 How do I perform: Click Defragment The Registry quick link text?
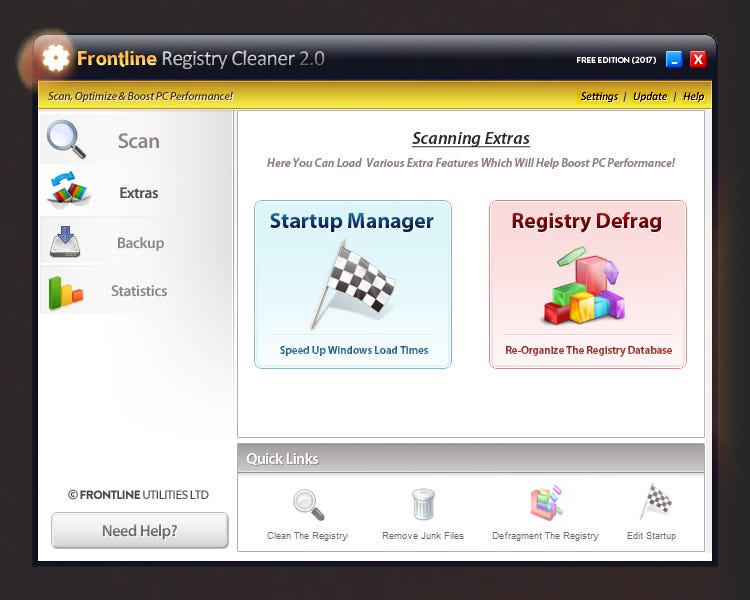(545, 536)
